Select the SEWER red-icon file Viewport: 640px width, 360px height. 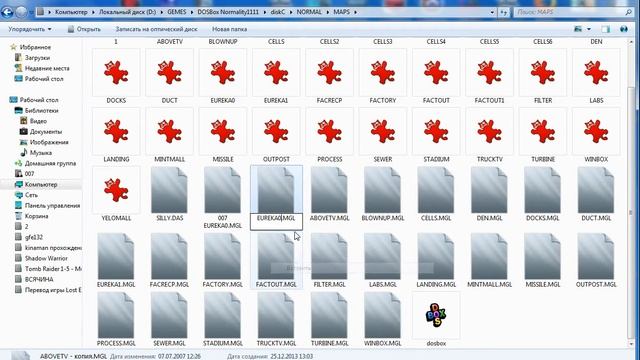tap(383, 136)
